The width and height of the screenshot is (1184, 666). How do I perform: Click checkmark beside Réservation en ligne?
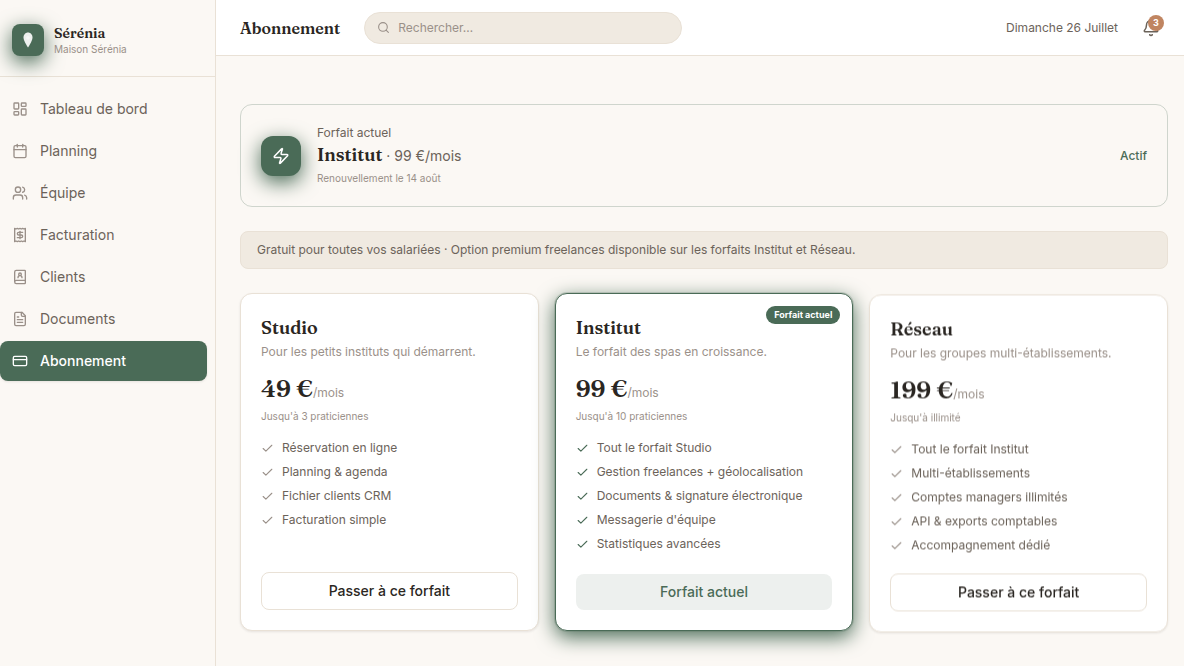[x=267, y=448]
